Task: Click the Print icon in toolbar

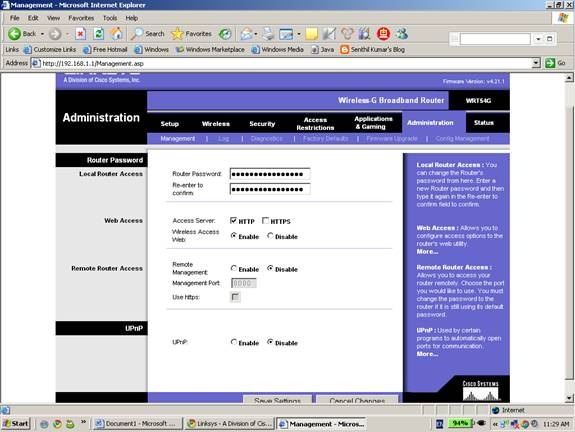Action: coord(268,34)
